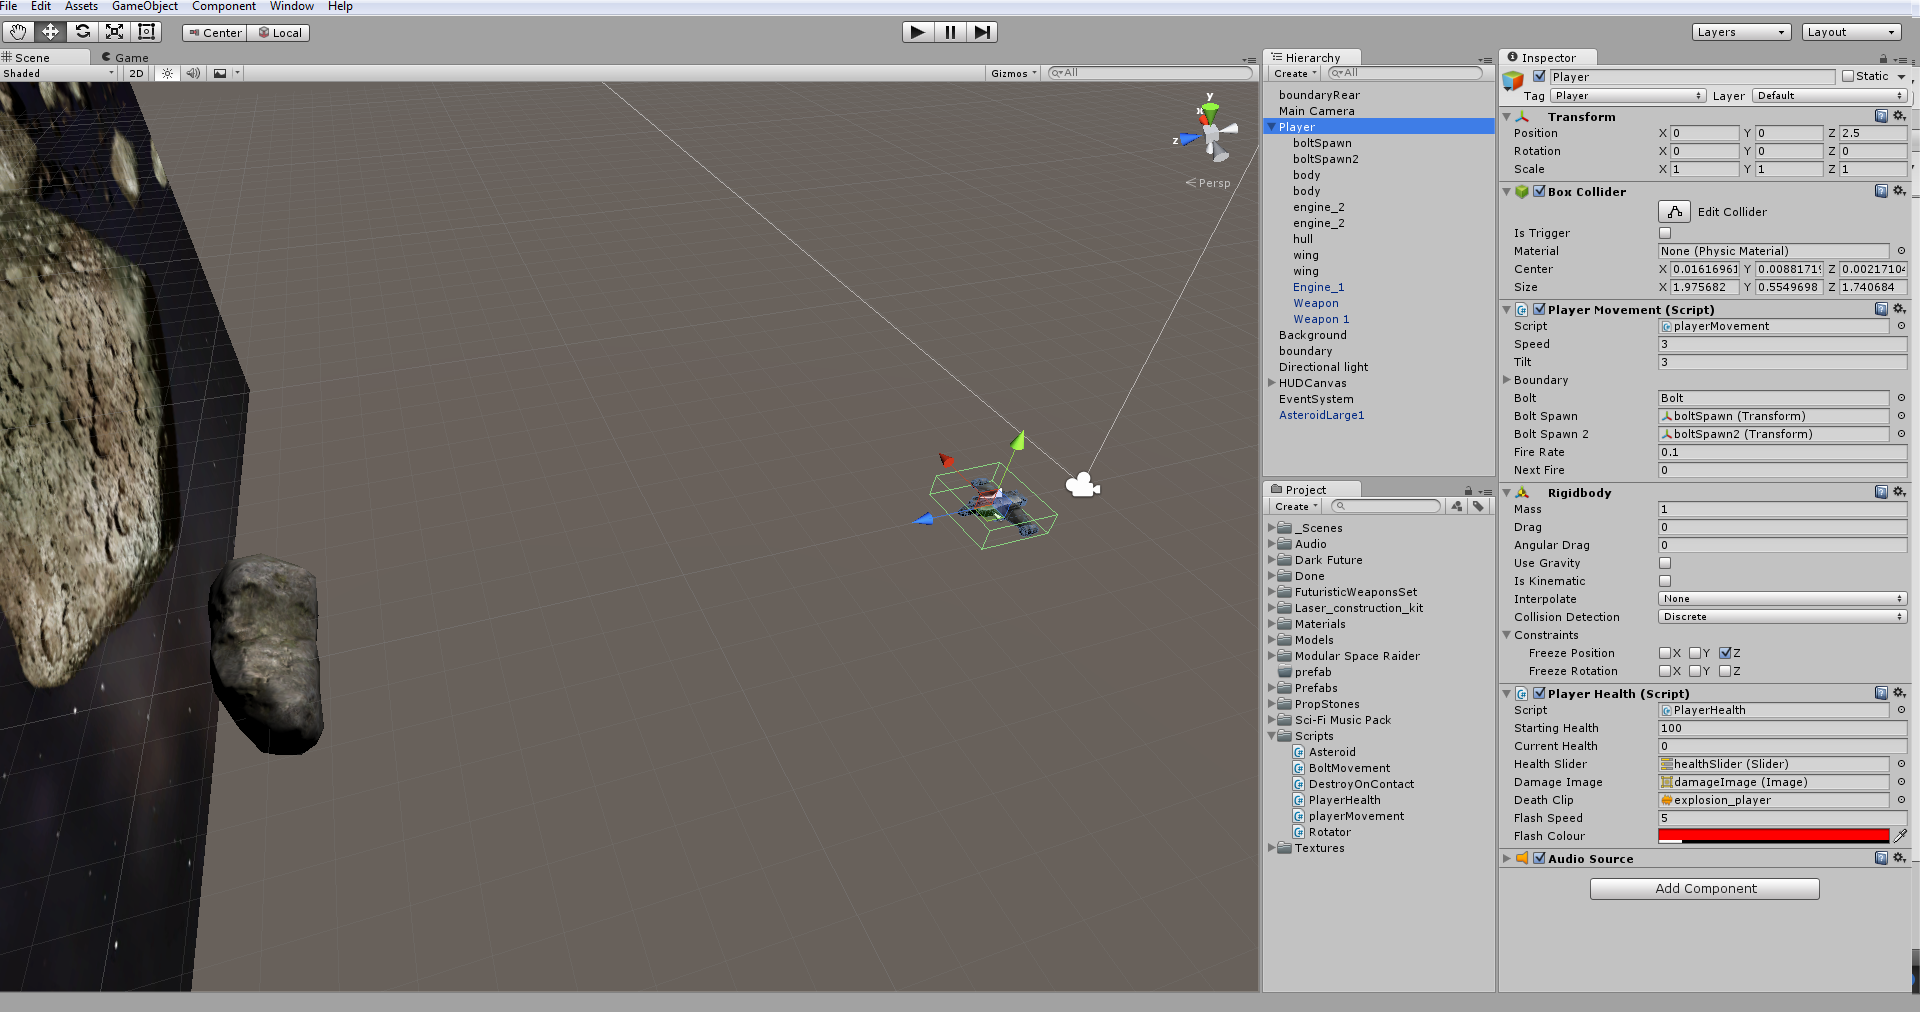Toggle Center pivot button
Screen dimensions: 1920x1012
coord(214,32)
